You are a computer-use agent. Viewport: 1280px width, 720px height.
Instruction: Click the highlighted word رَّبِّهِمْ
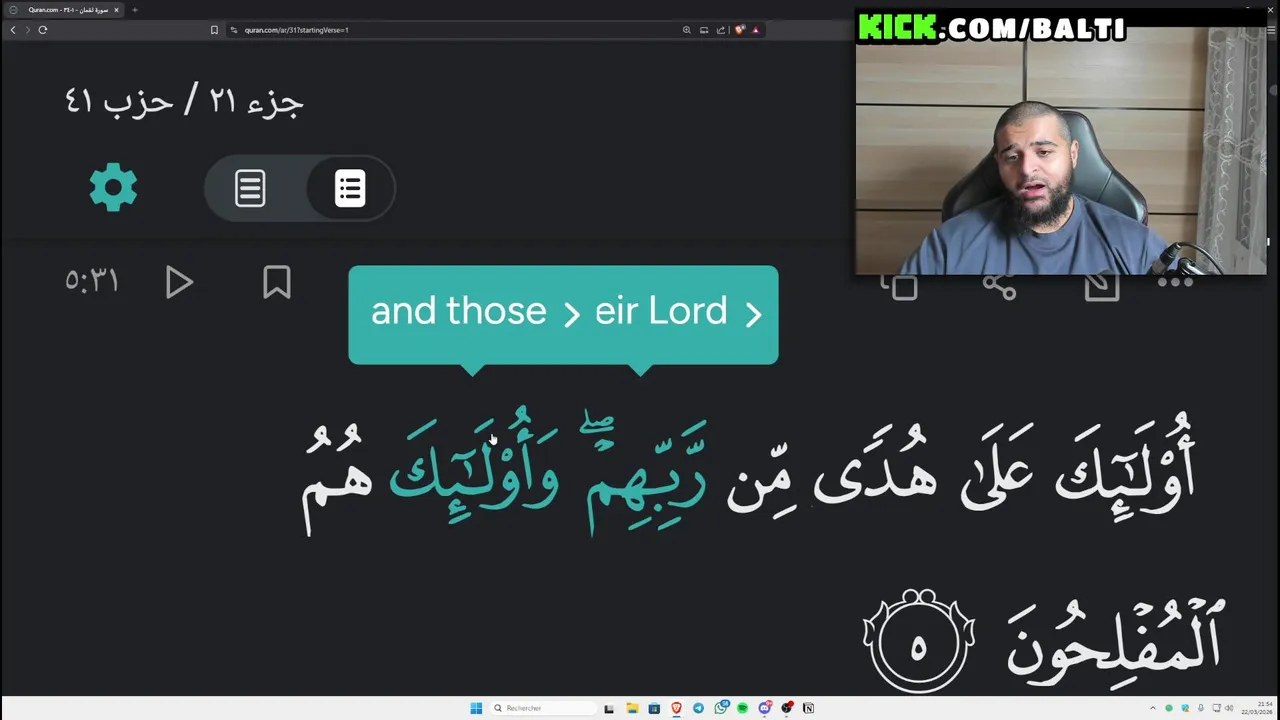[646, 475]
